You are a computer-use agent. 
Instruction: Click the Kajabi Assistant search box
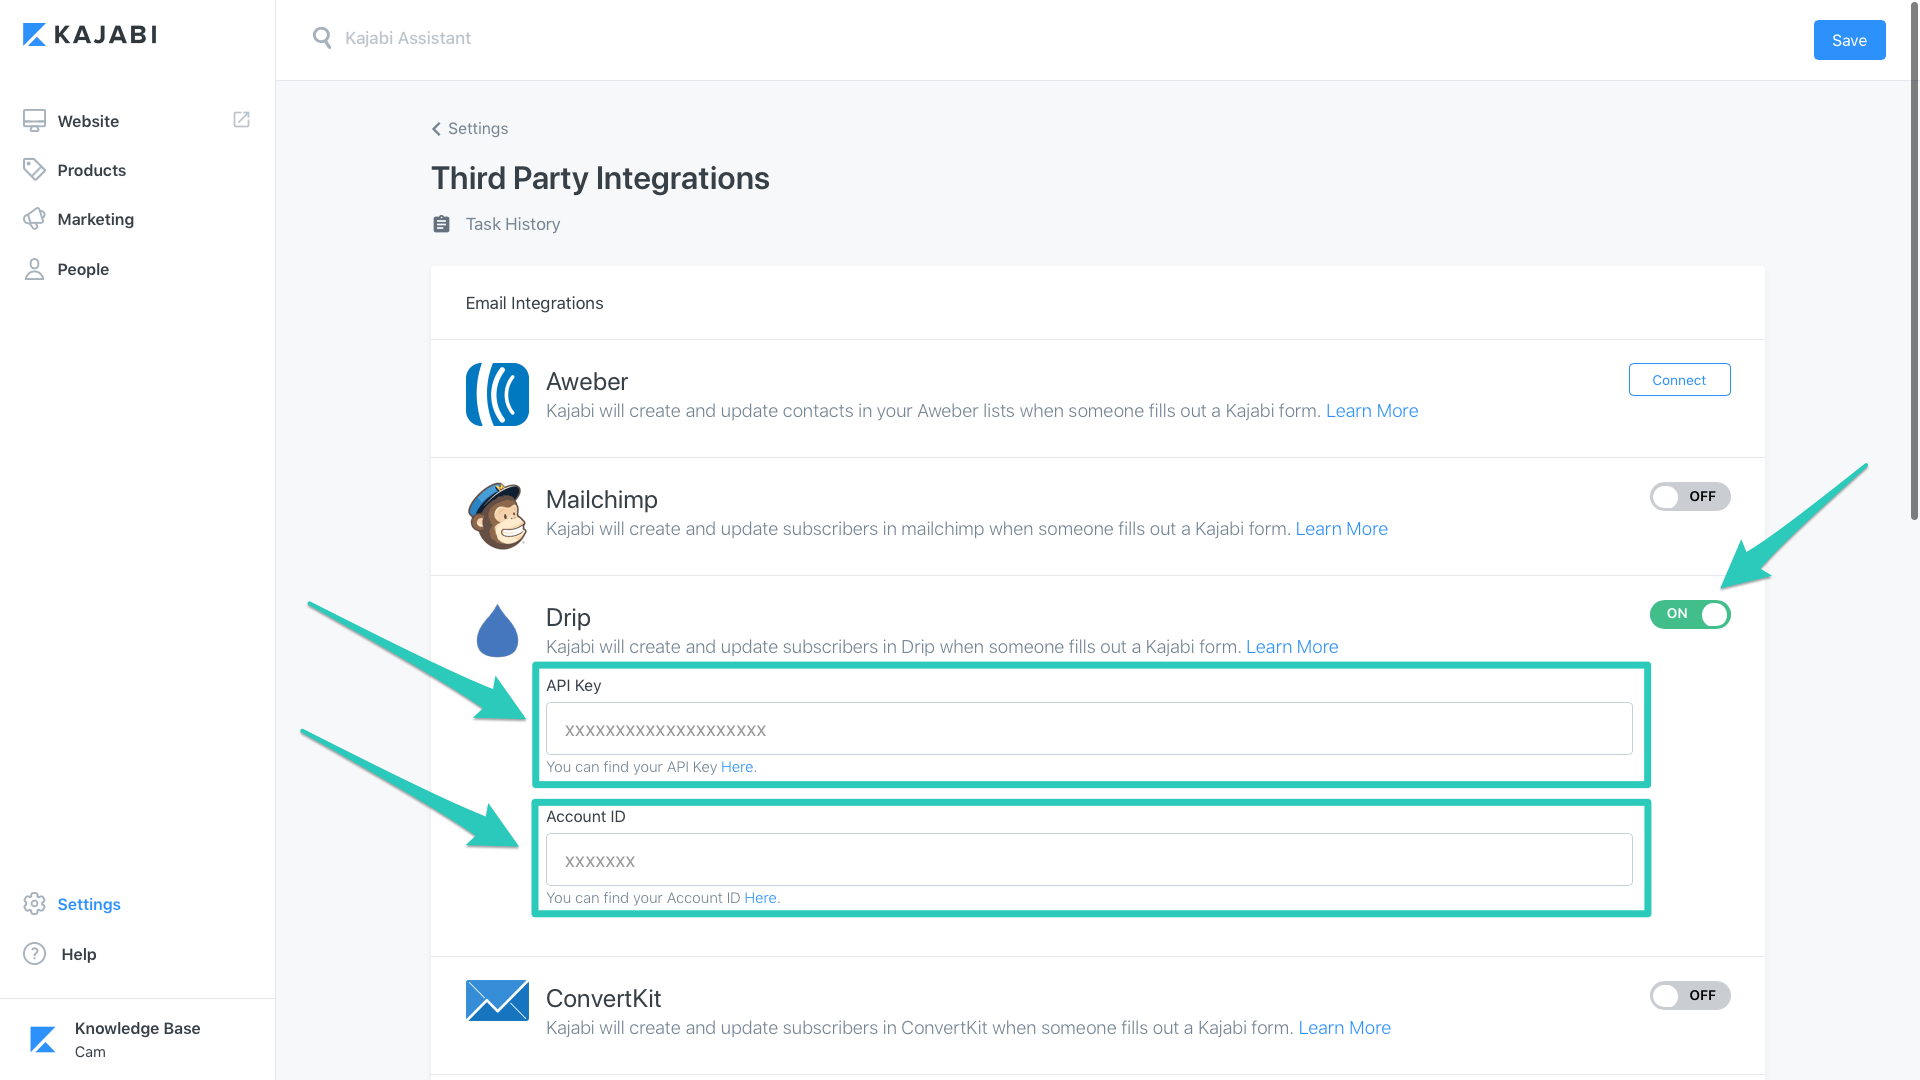tap(408, 38)
